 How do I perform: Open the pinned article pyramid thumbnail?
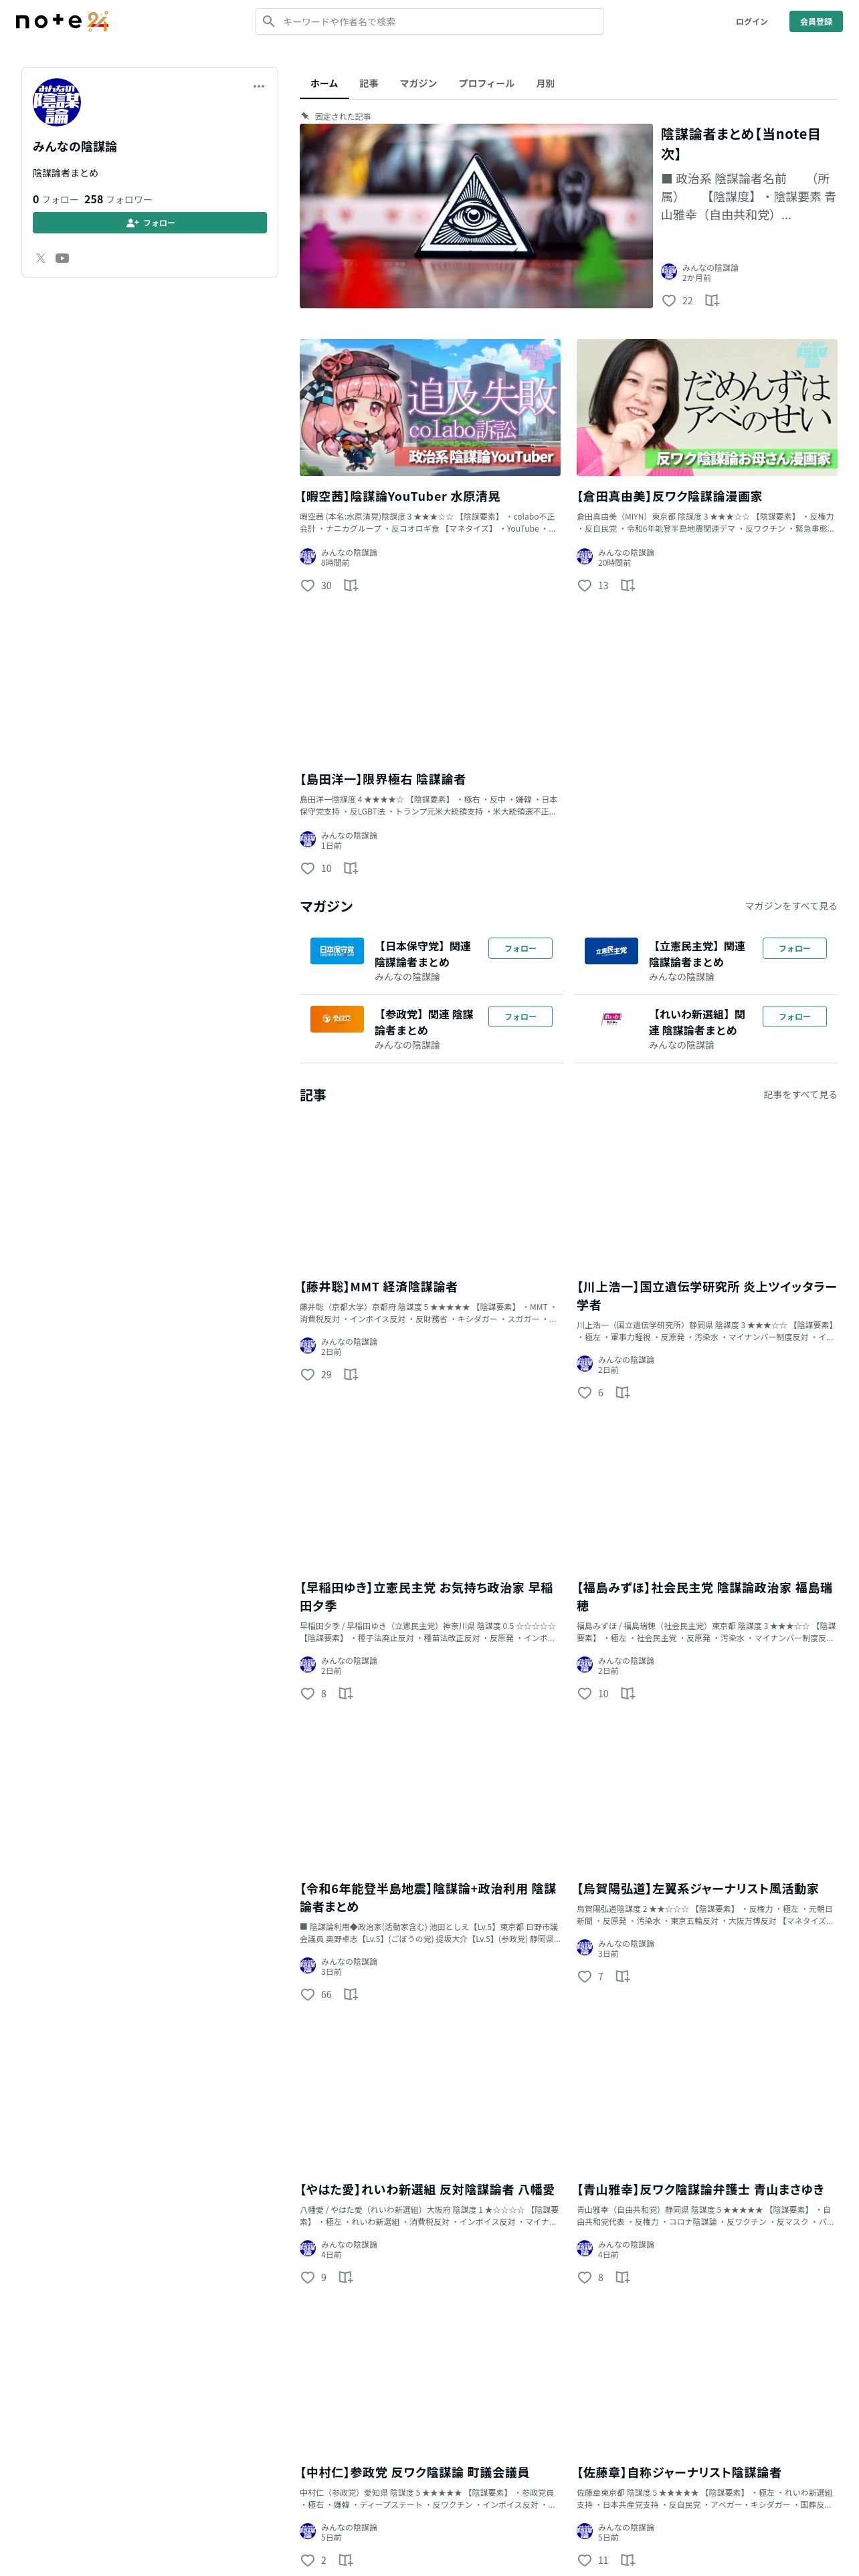pyautogui.click(x=476, y=216)
